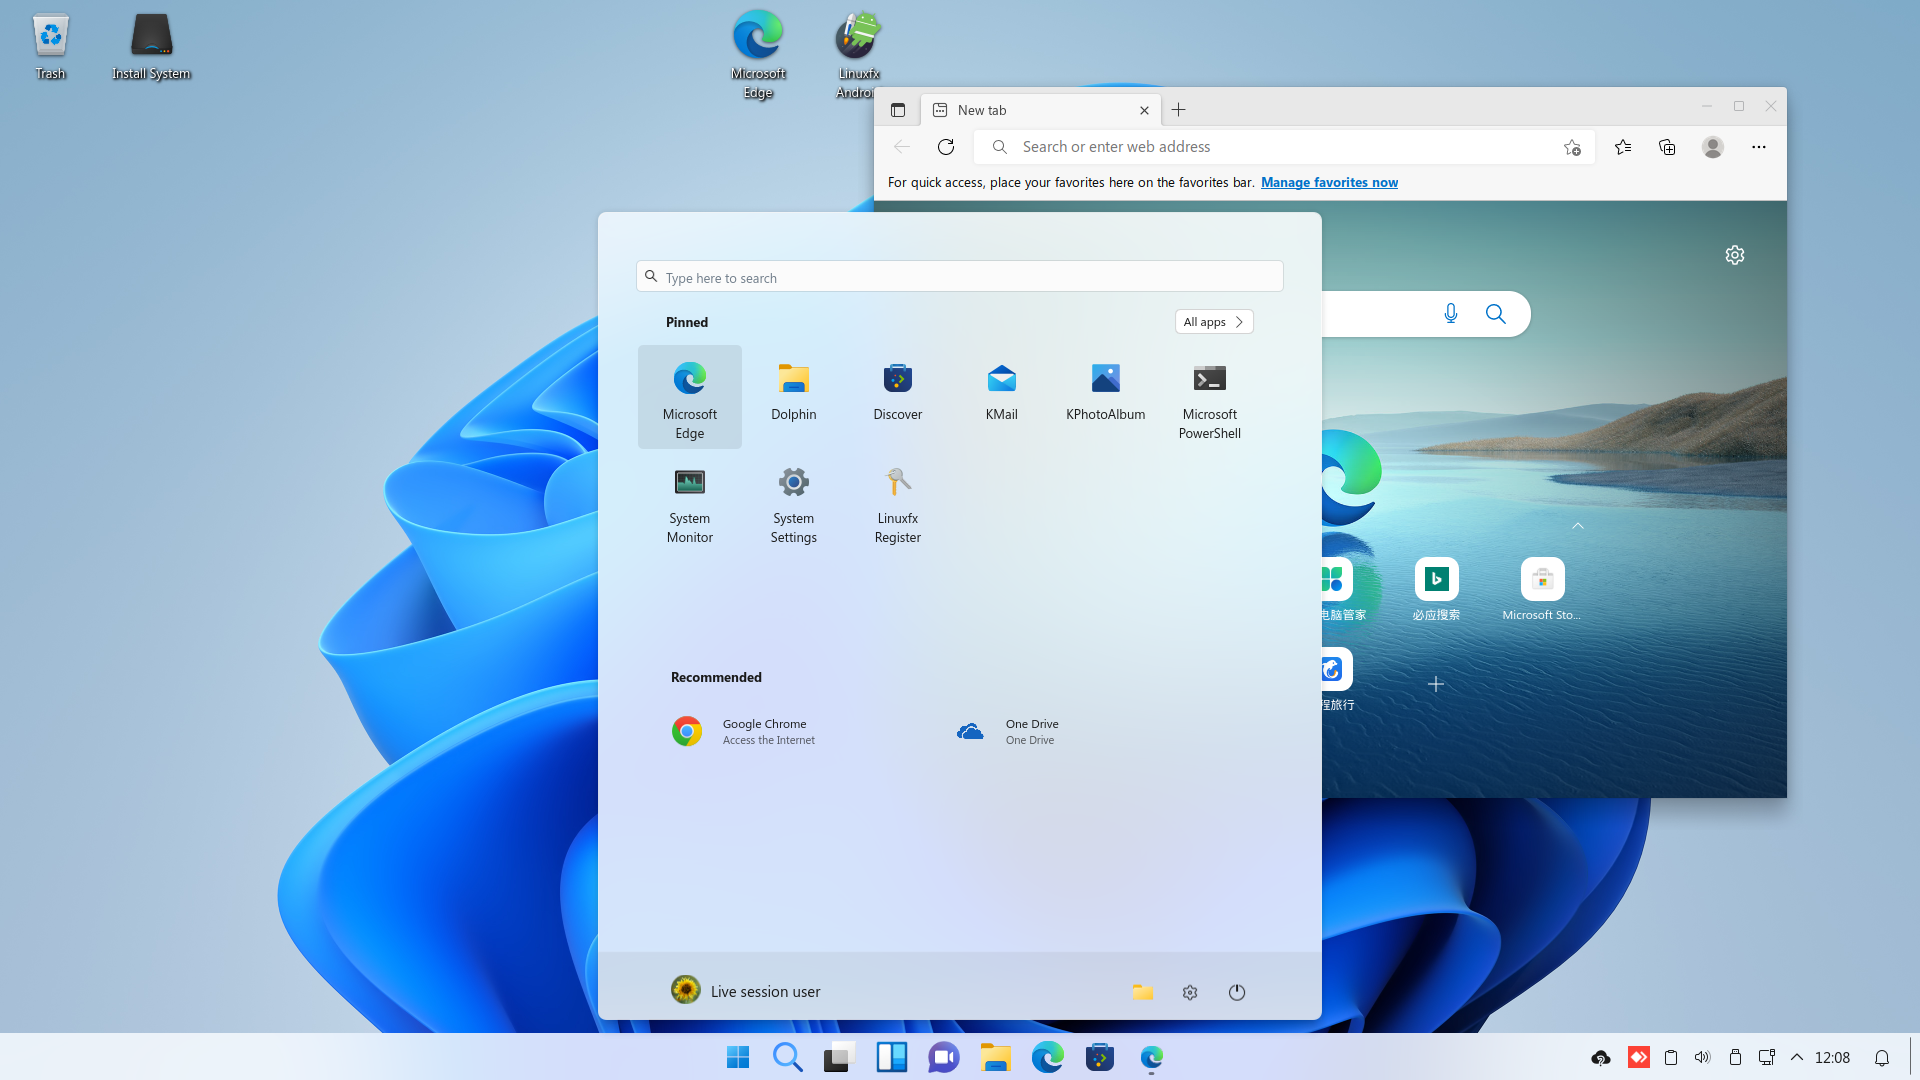Collapse quick links with chevron arrow

tap(1577, 526)
